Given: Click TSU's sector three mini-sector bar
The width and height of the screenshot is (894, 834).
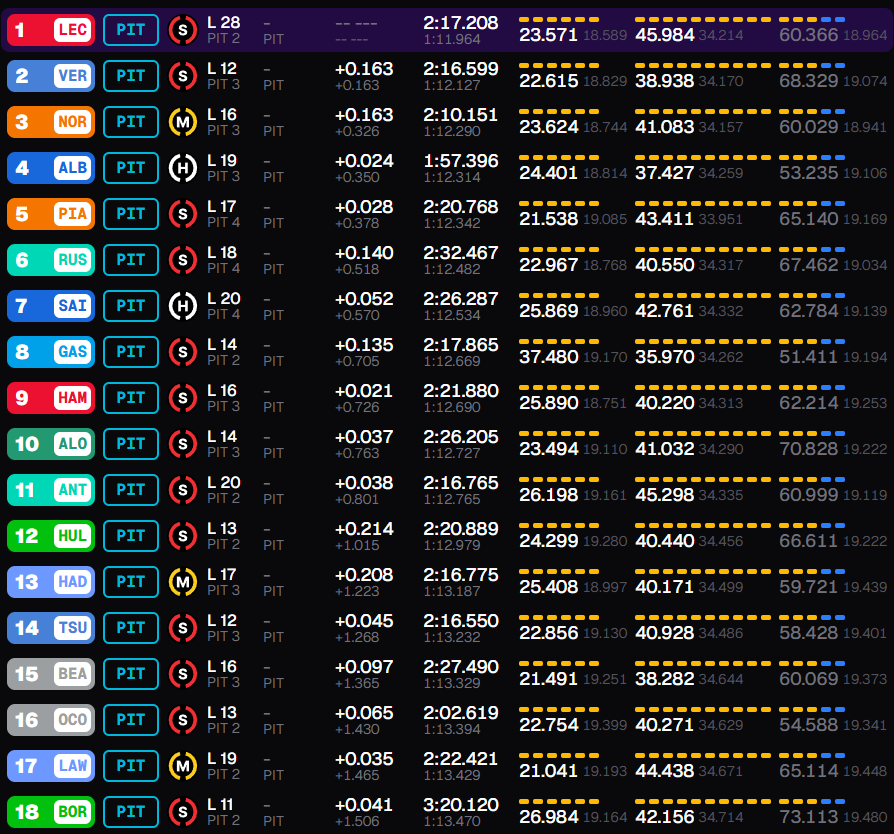Looking at the screenshot, I should coord(812,617).
